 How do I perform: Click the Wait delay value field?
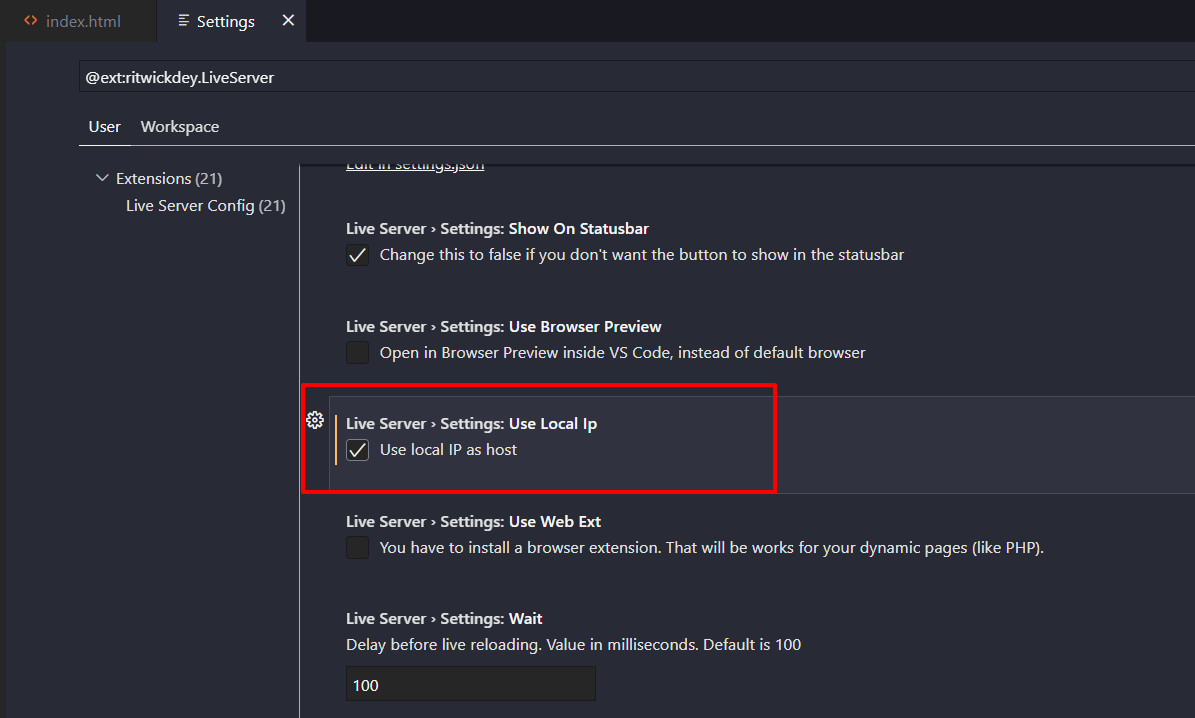(x=471, y=684)
